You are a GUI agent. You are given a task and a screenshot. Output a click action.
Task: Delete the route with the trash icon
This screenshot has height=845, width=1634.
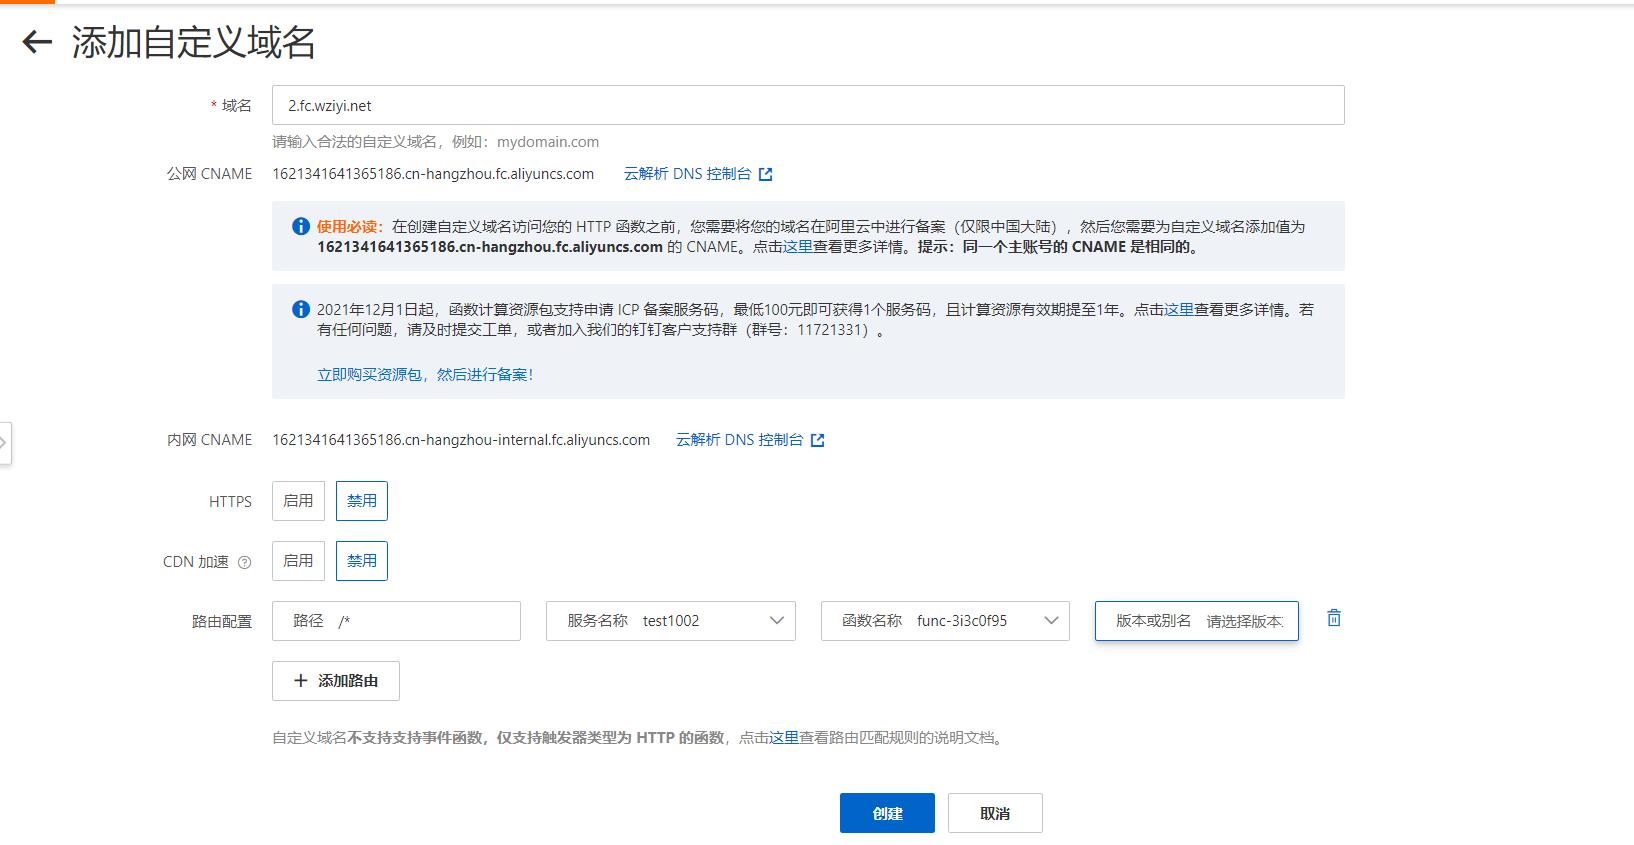1334,618
